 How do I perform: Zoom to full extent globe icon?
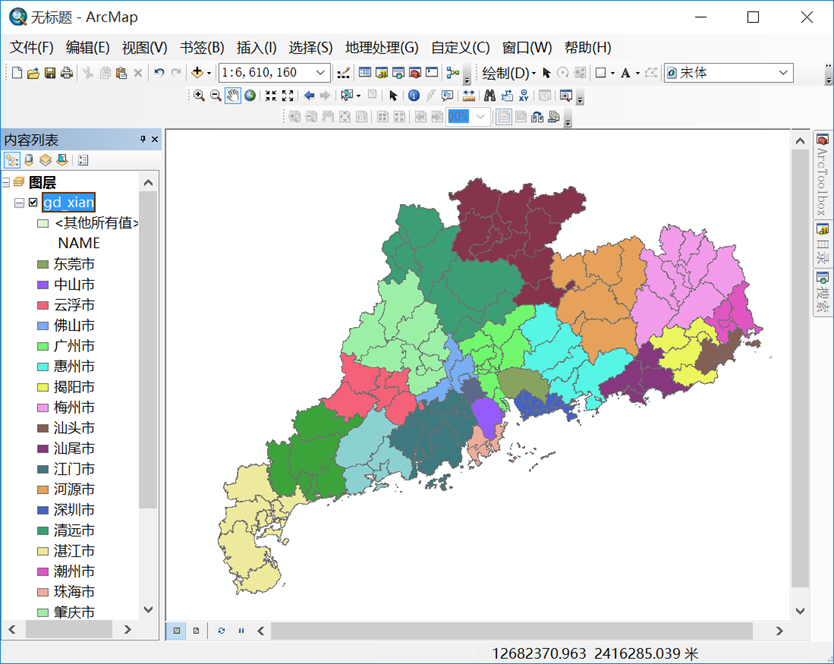pyautogui.click(x=249, y=96)
